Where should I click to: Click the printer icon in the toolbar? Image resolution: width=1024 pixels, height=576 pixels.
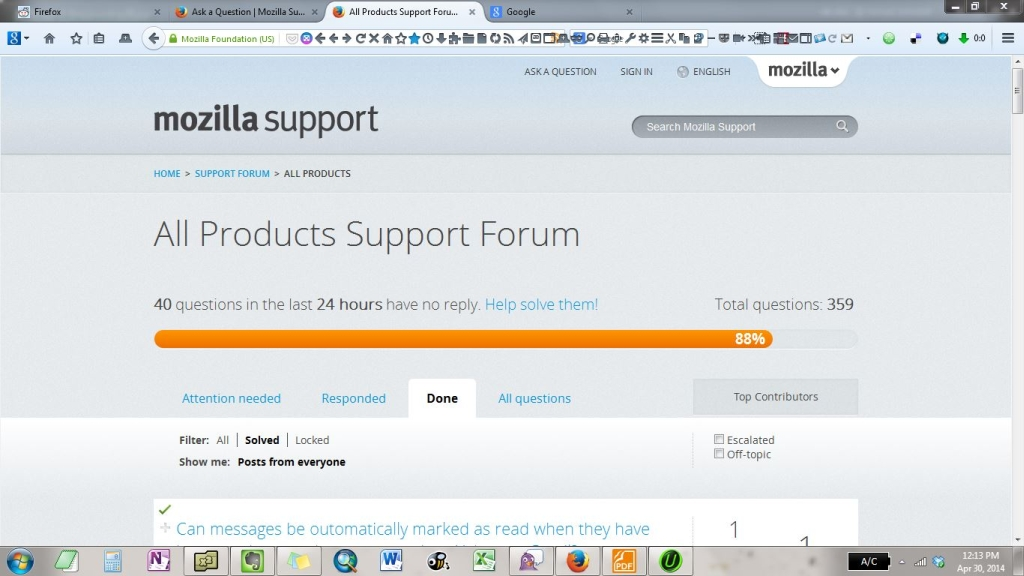604,39
